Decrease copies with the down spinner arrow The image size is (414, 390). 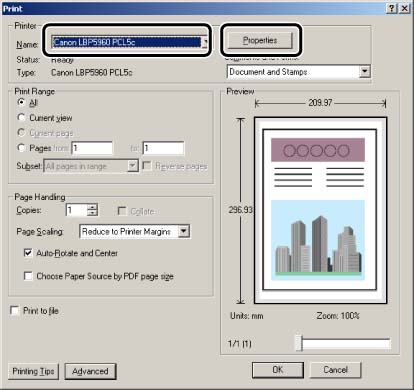pyautogui.click(x=92, y=213)
